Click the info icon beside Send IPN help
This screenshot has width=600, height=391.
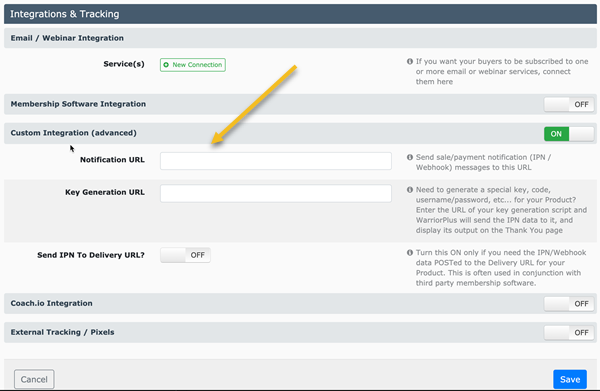[410, 253]
